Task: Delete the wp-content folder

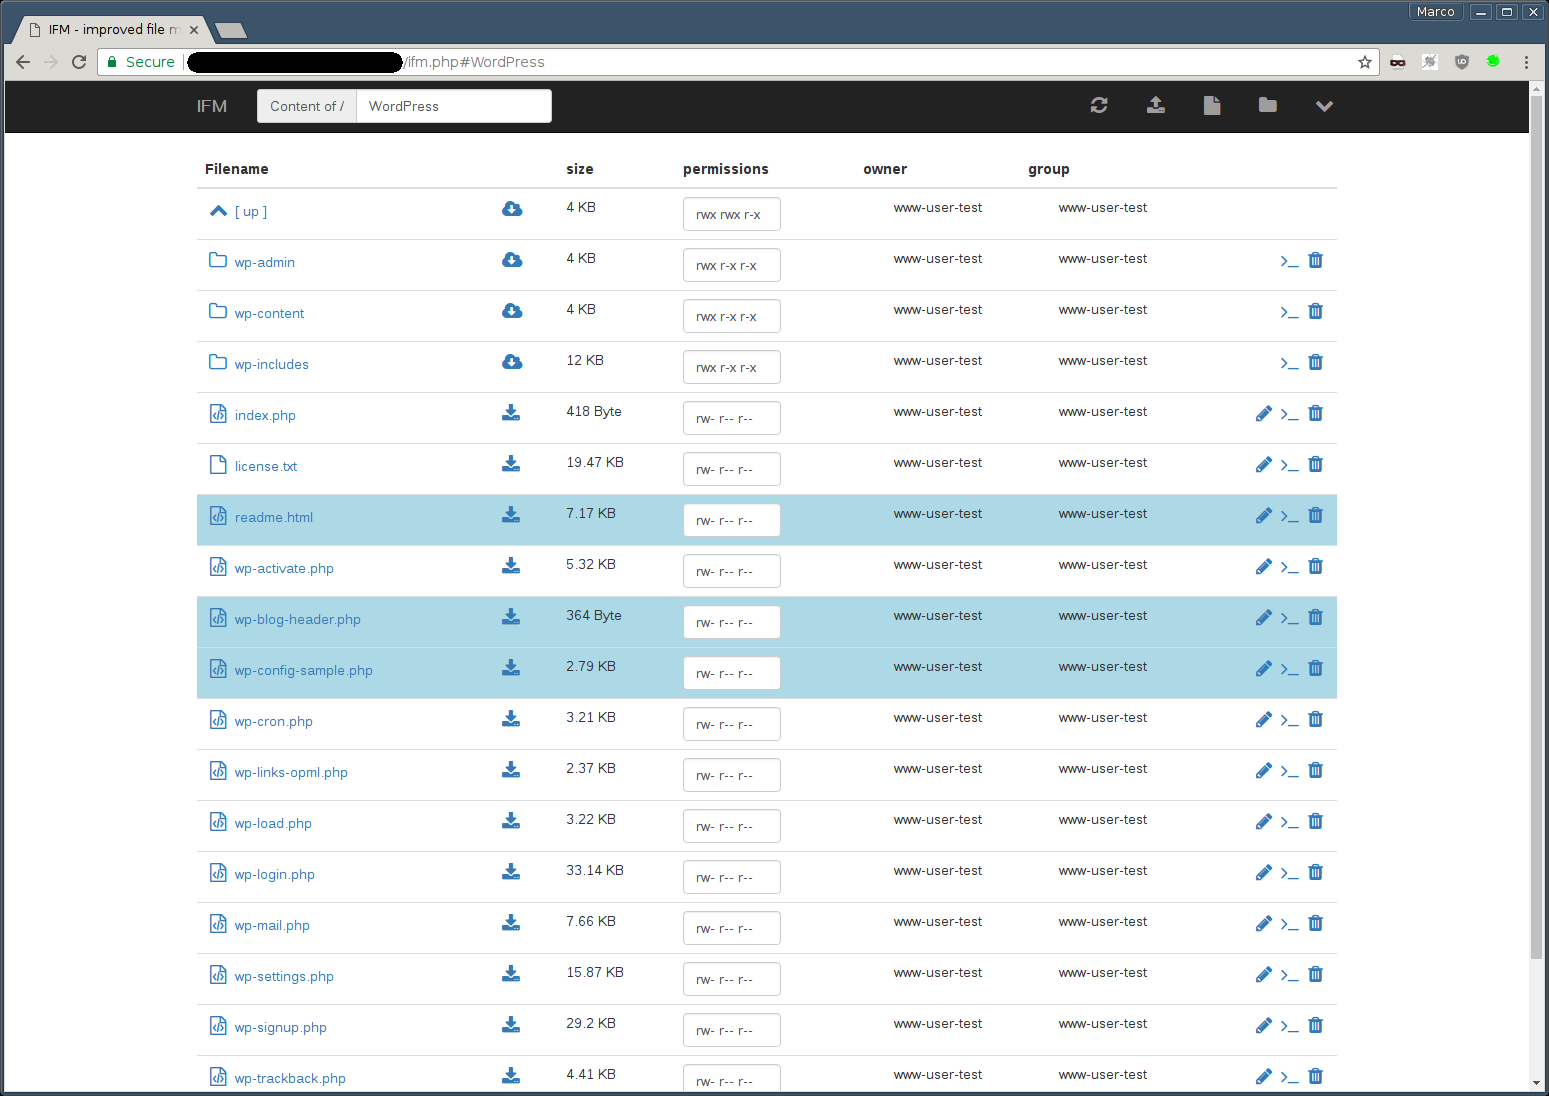Action: coord(1316,312)
